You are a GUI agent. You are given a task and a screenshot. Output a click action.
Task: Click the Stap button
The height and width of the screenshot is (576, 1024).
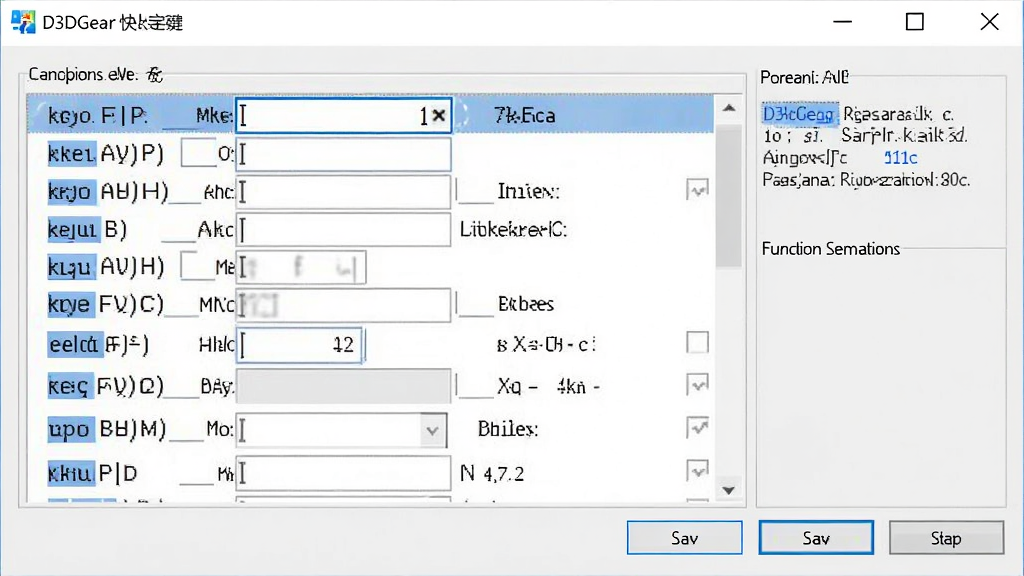(x=946, y=537)
